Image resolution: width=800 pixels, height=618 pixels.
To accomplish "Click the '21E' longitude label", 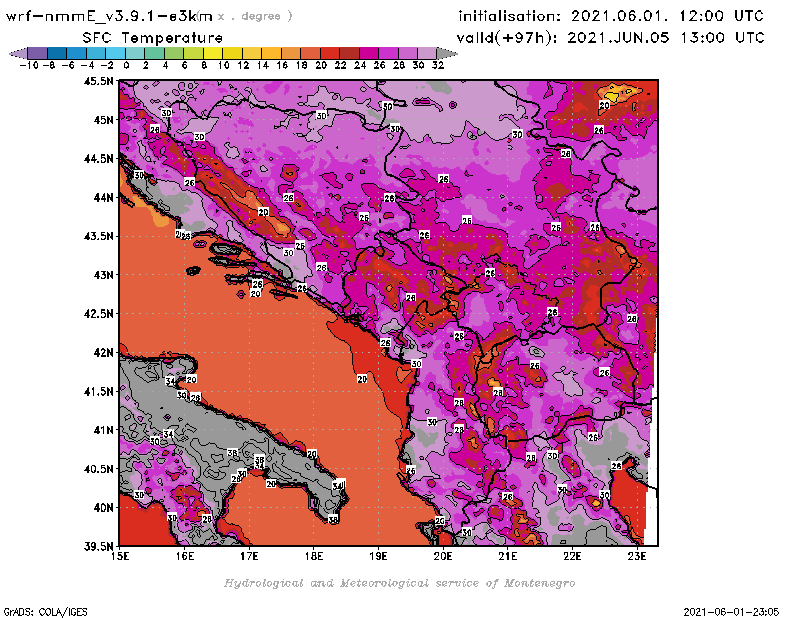I will tap(507, 556).
